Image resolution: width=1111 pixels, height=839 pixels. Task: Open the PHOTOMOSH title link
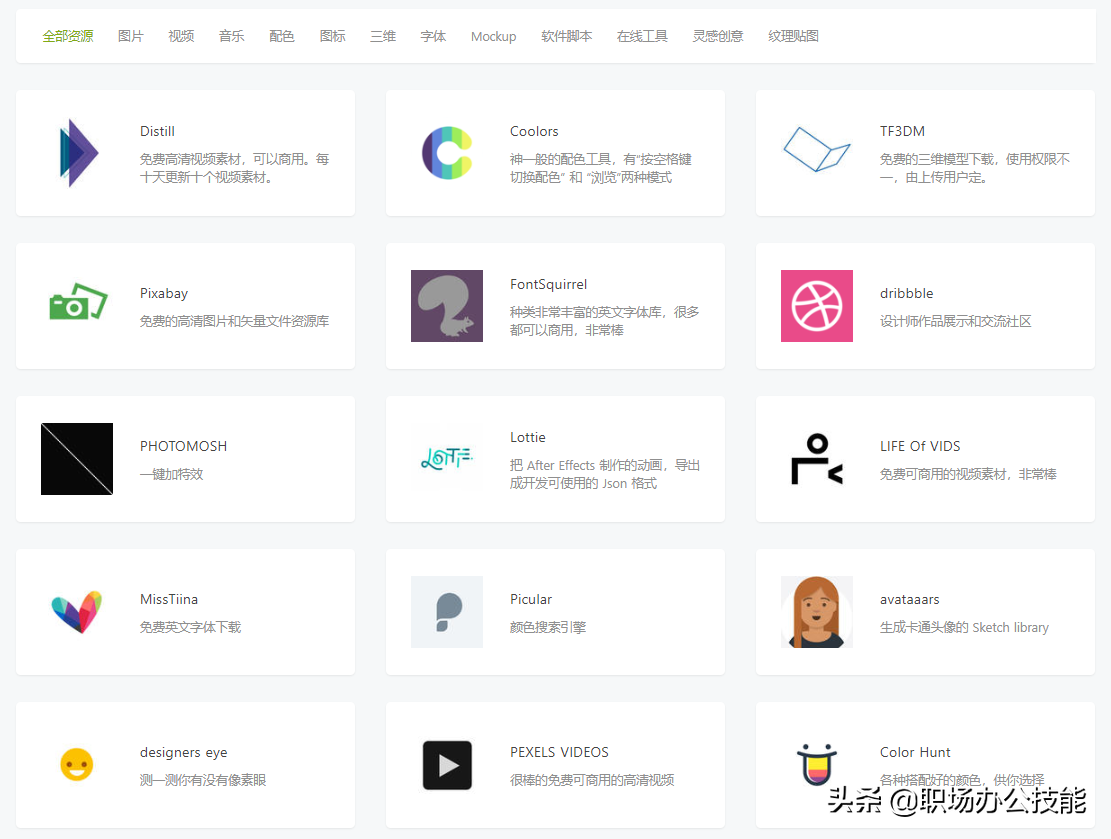click(184, 446)
